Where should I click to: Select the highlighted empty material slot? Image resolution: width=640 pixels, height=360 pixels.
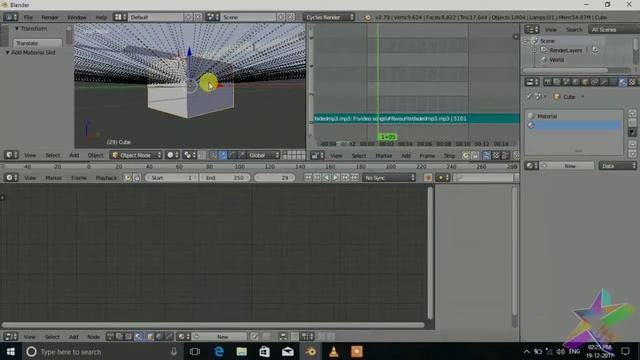click(574, 125)
